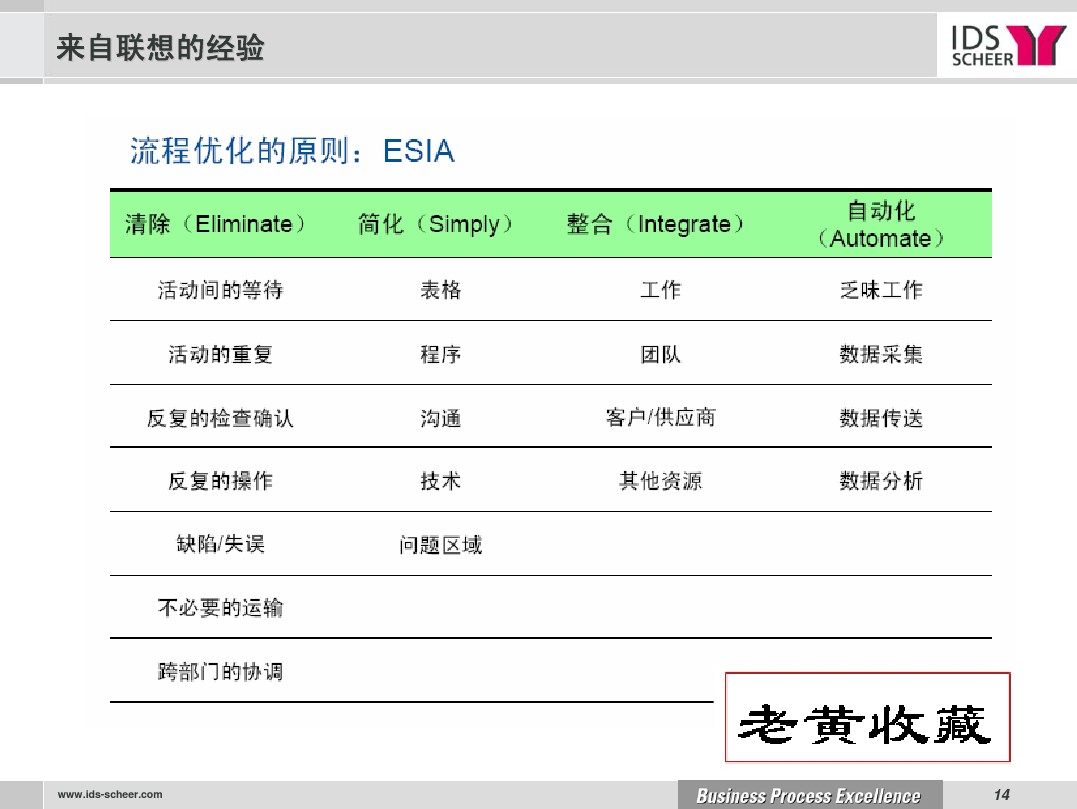Click the 清除（Eliminate） column header
The image size is (1077, 809).
pyautogui.click(x=216, y=224)
